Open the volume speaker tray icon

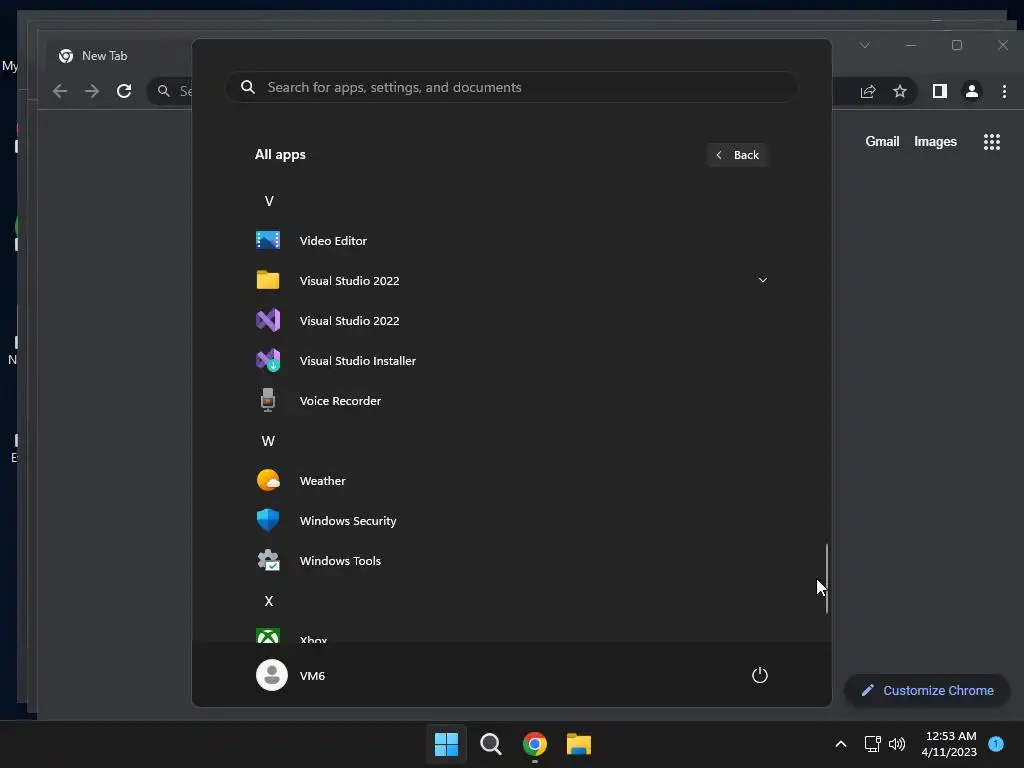pos(897,744)
